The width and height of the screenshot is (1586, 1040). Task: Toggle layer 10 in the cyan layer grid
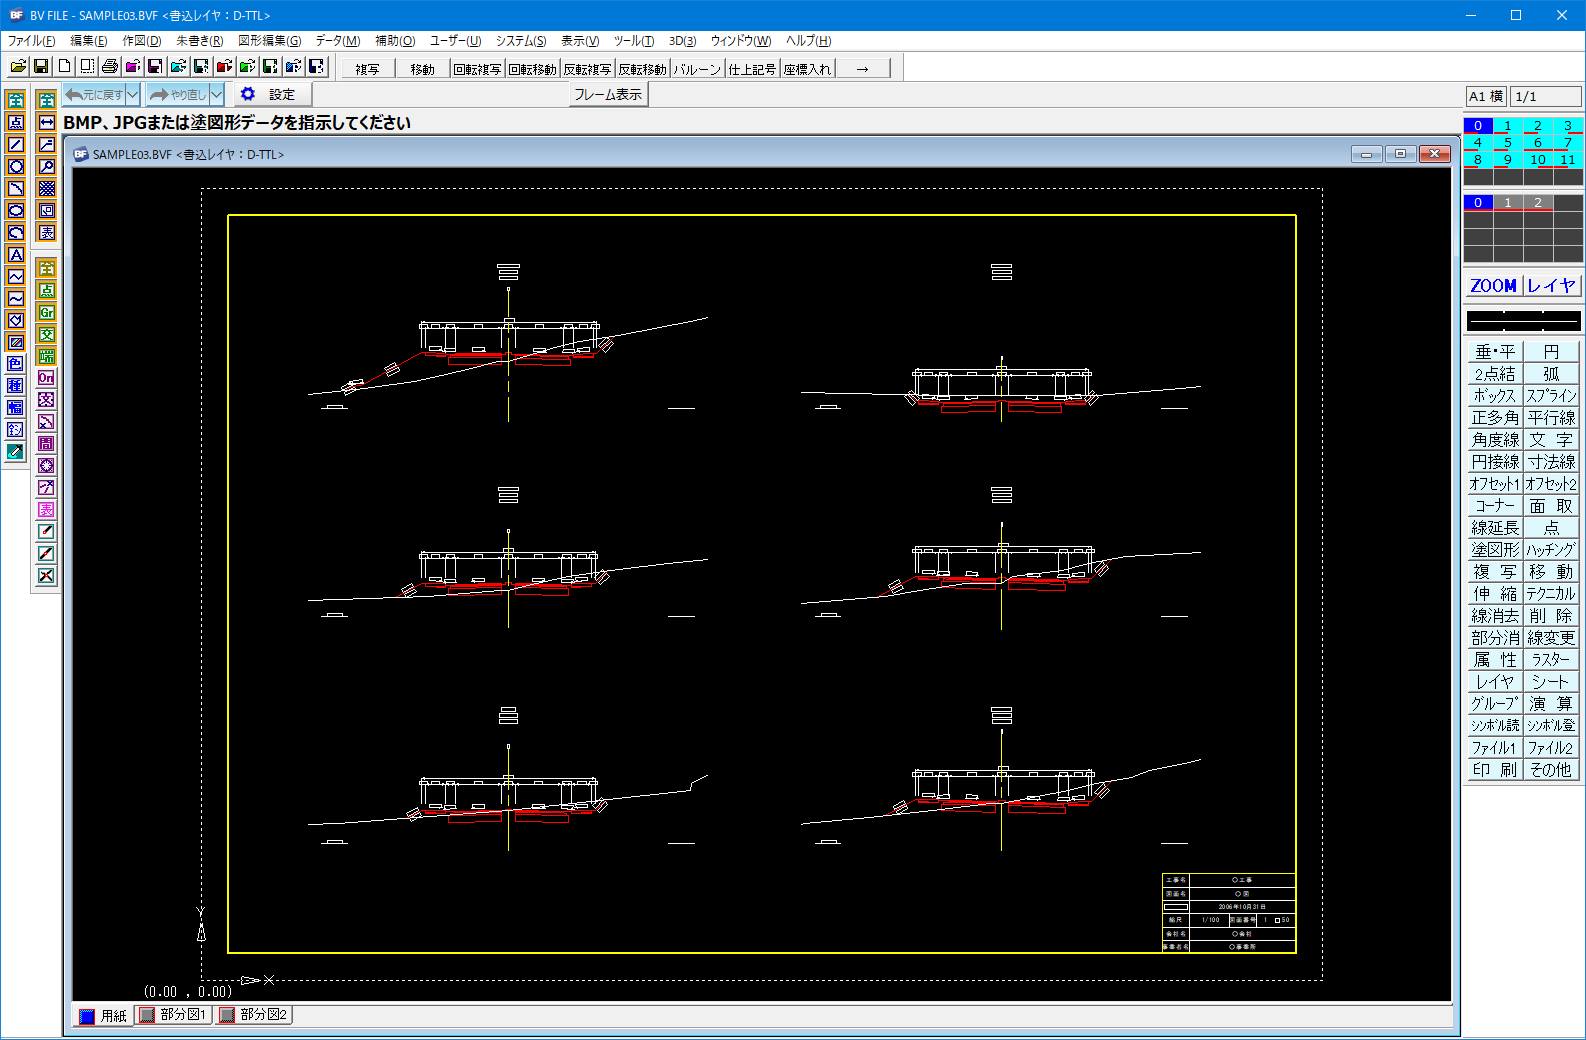(x=1537, y=160)
